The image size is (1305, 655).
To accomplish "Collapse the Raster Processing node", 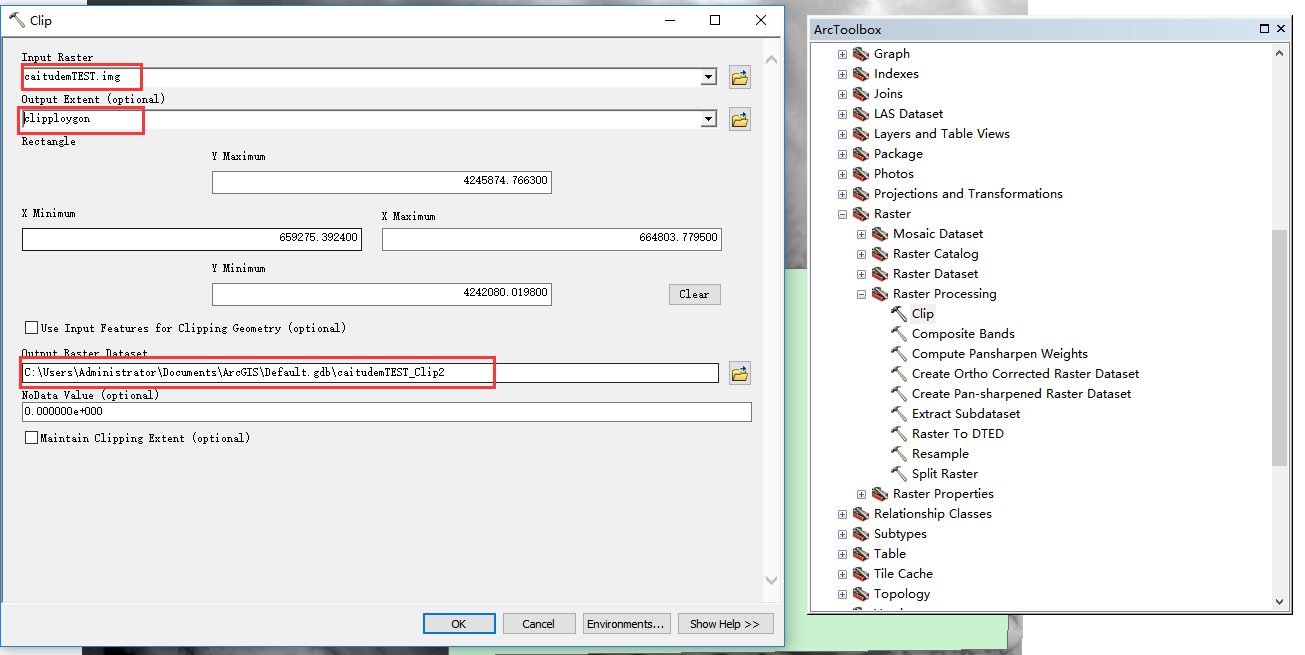I will point(862,294).
